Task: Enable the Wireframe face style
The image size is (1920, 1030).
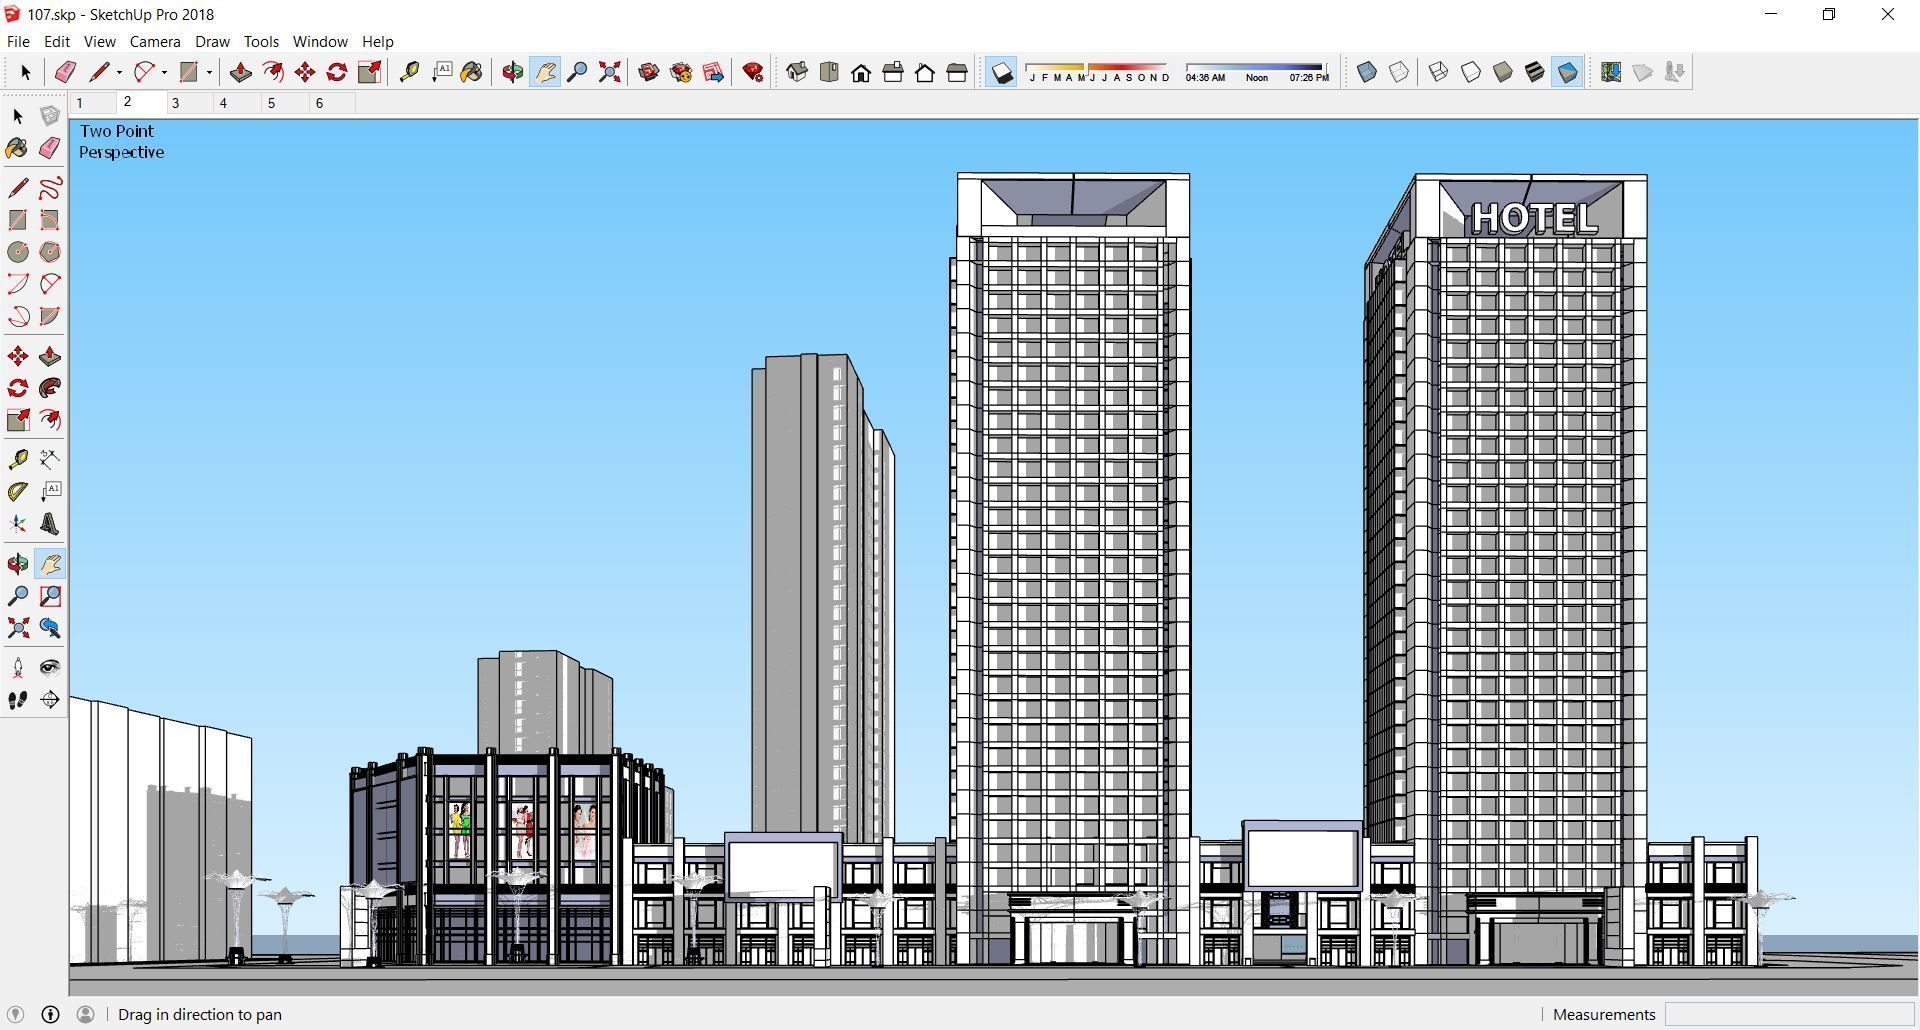Action: [x=1439, y=72]
